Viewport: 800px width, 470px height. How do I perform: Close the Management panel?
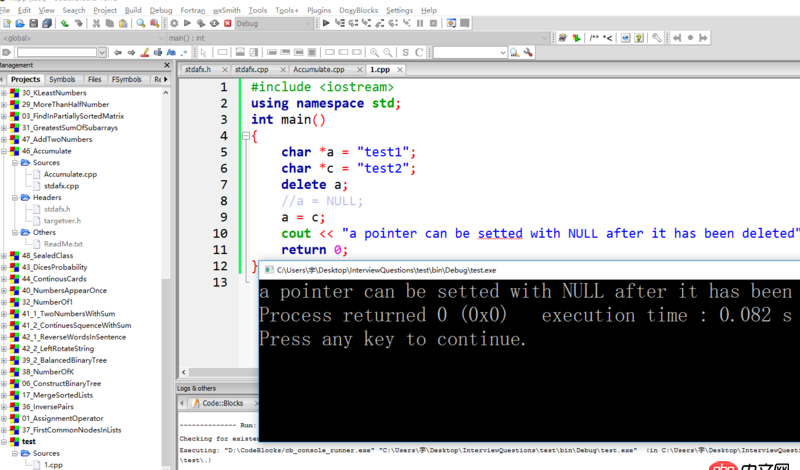(x=167, y=65)
